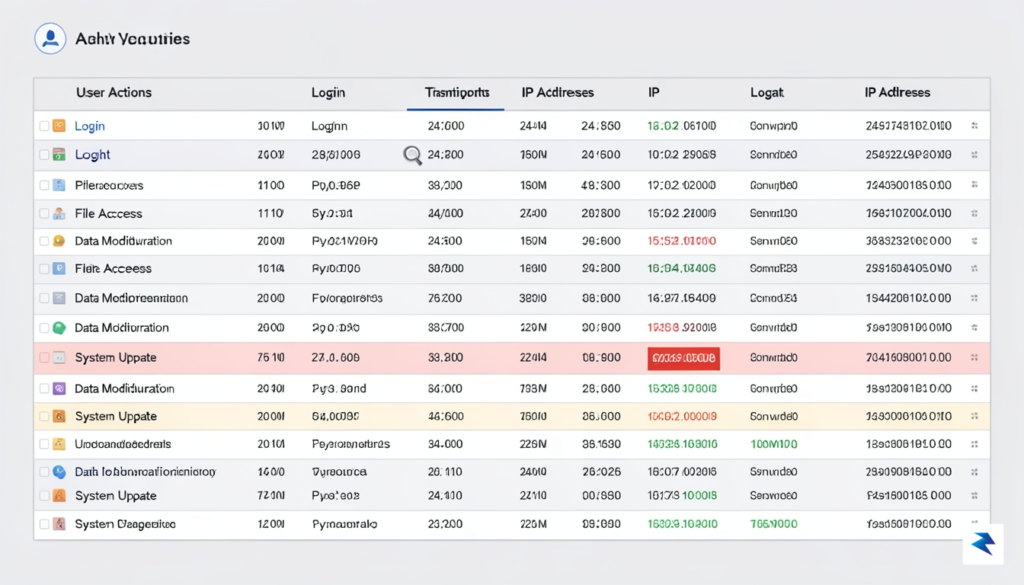The height and width of the screenshot is (585, 1024).
Task: Check the Data Modidwration row checkbox
Action: tap(44, 241)
